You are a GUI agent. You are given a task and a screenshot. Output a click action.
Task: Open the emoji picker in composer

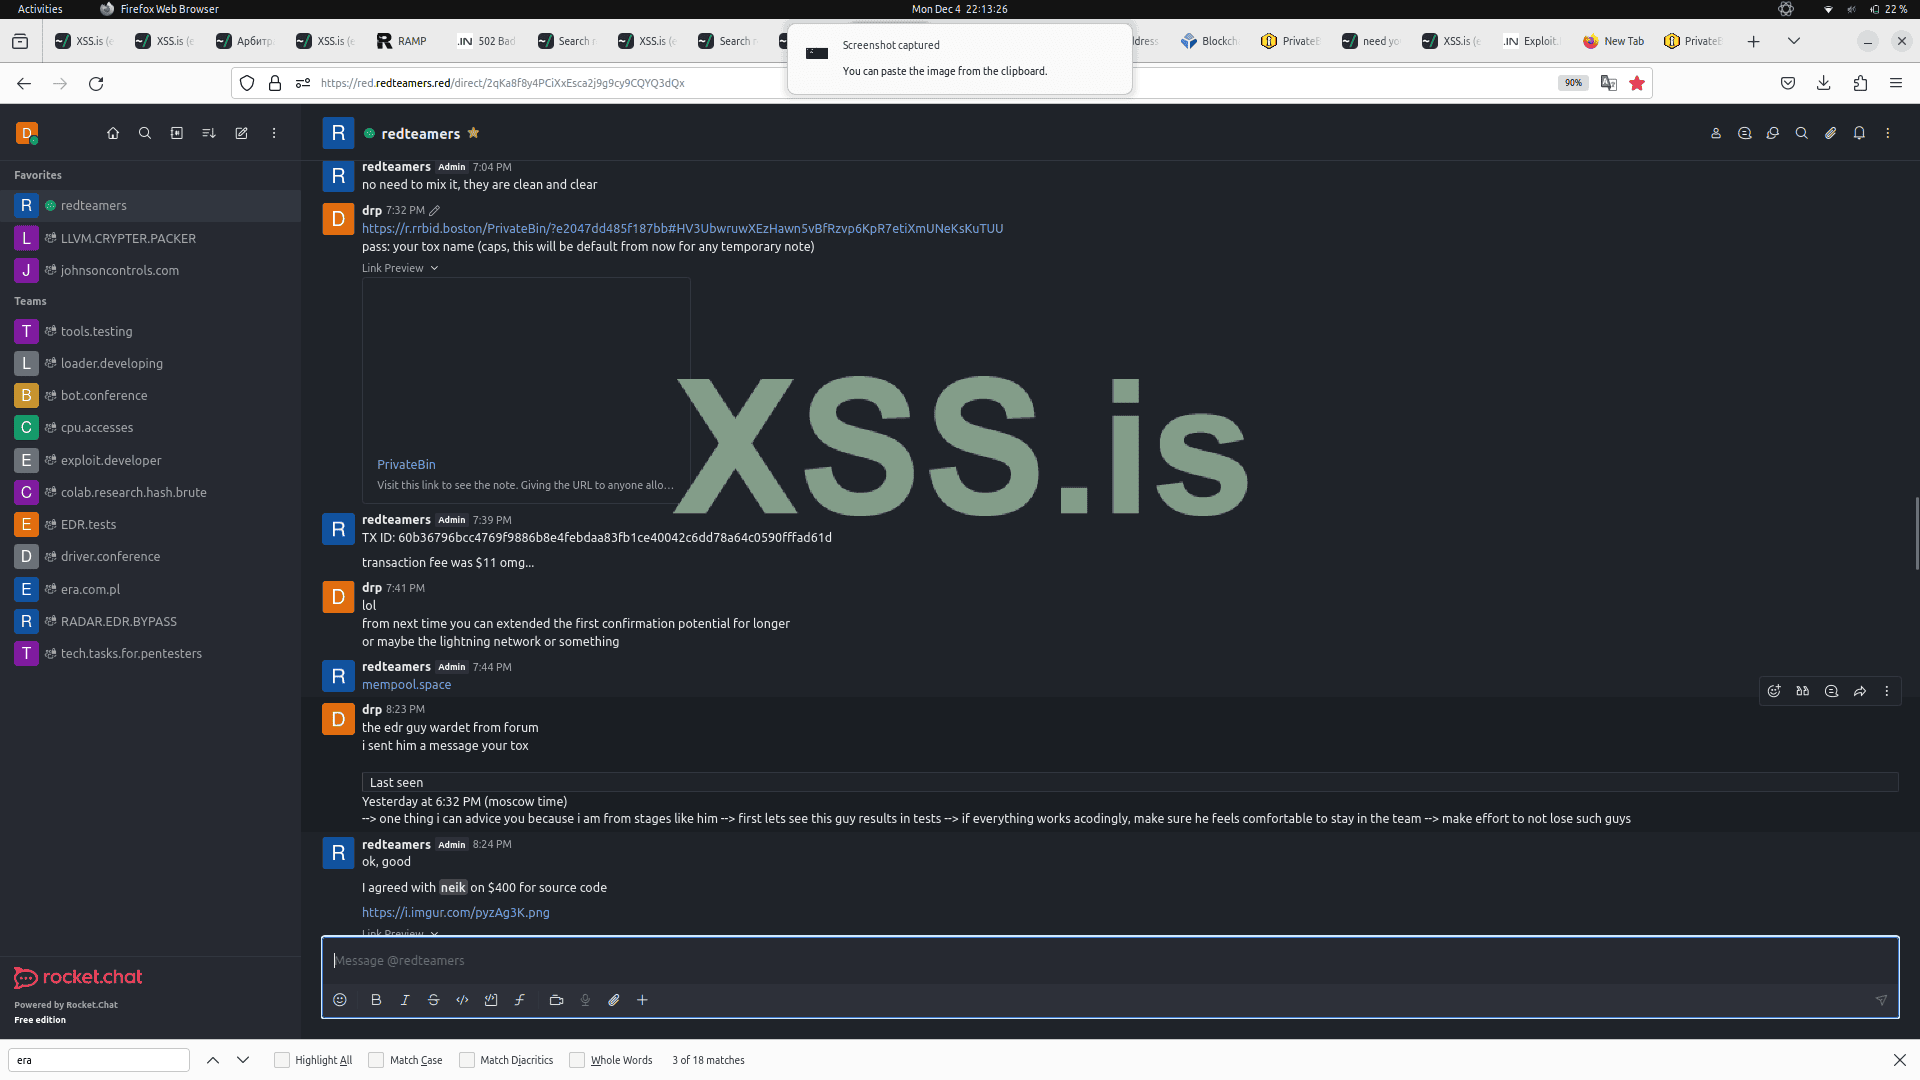click(340, 1000)
